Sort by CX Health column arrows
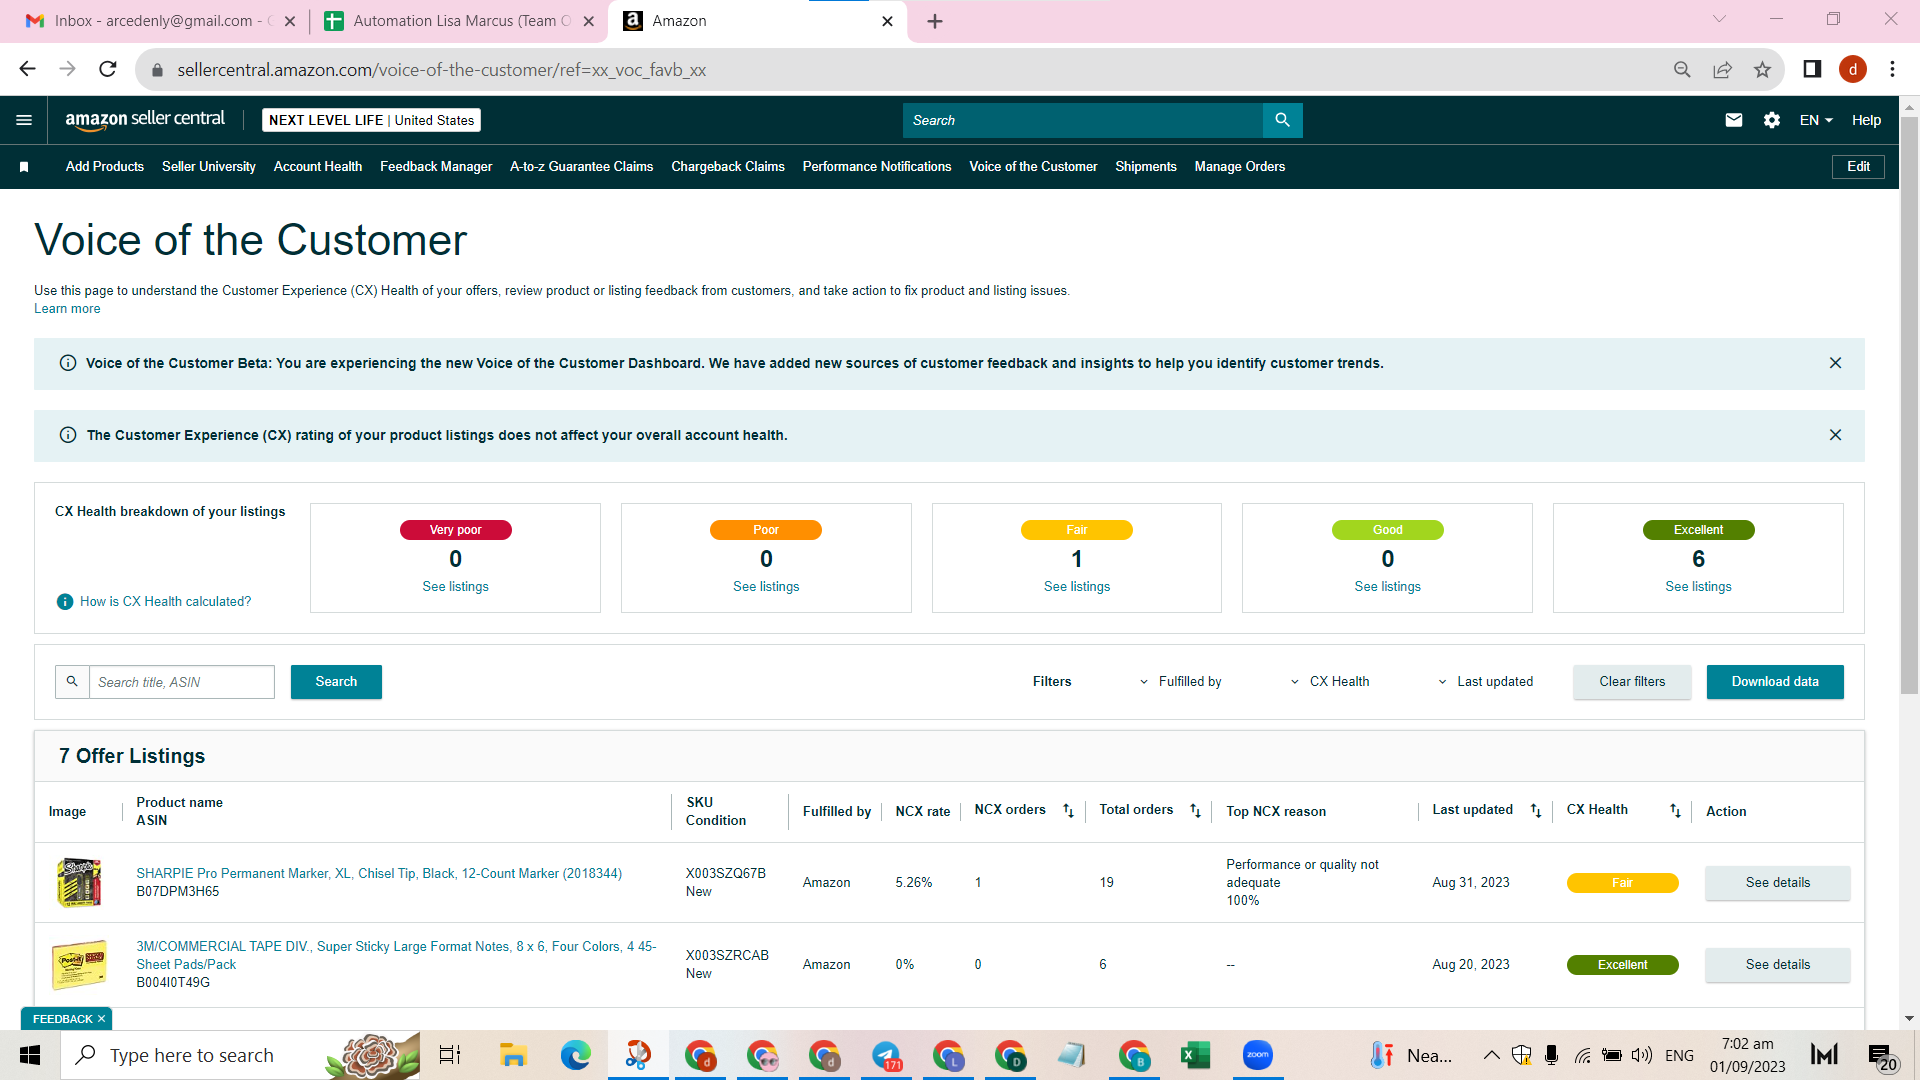Screen dimensions: 1920x1080 (1675, 811)
